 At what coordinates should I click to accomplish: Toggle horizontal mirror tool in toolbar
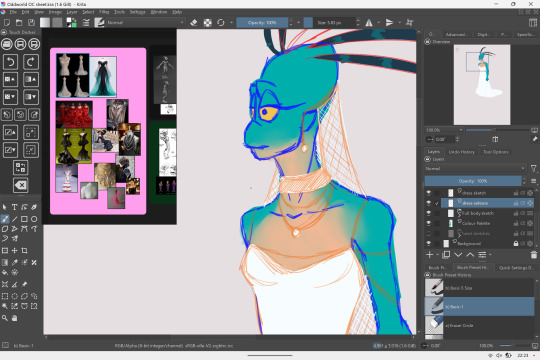369,23
